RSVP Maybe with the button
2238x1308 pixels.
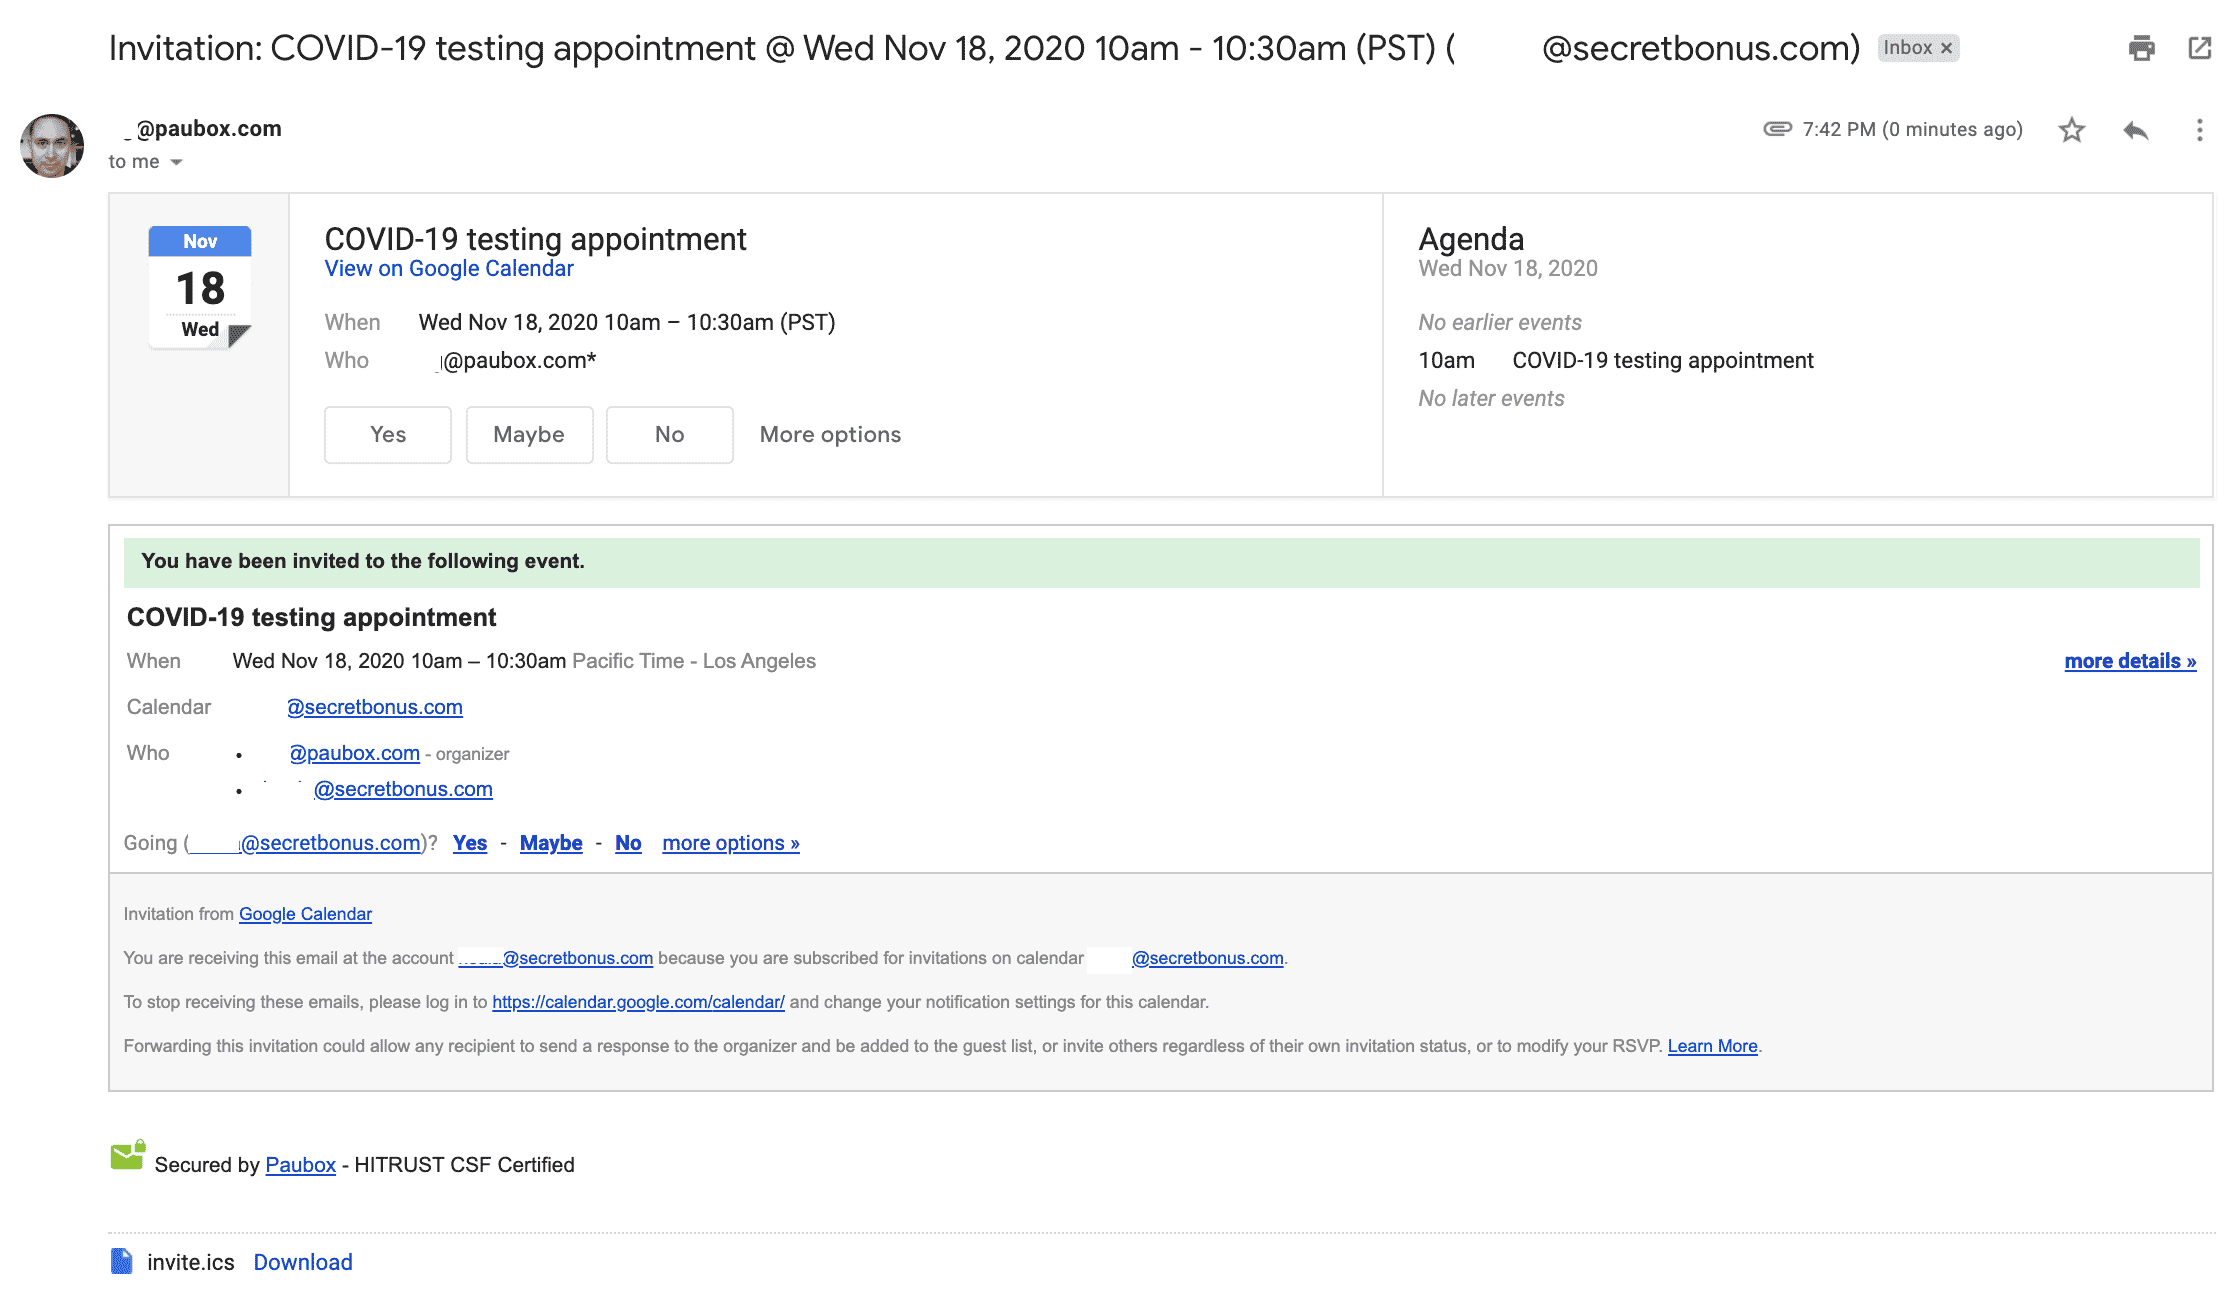(x=529, y=434)
